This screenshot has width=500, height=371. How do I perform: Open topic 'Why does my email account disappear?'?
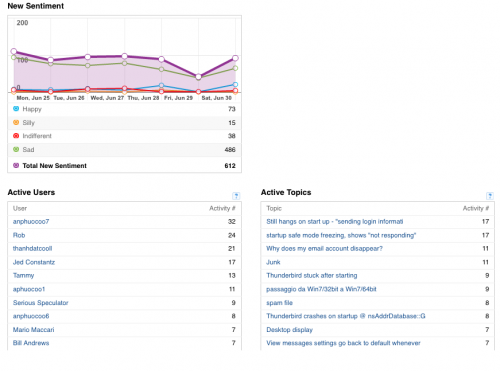(324, 248)
